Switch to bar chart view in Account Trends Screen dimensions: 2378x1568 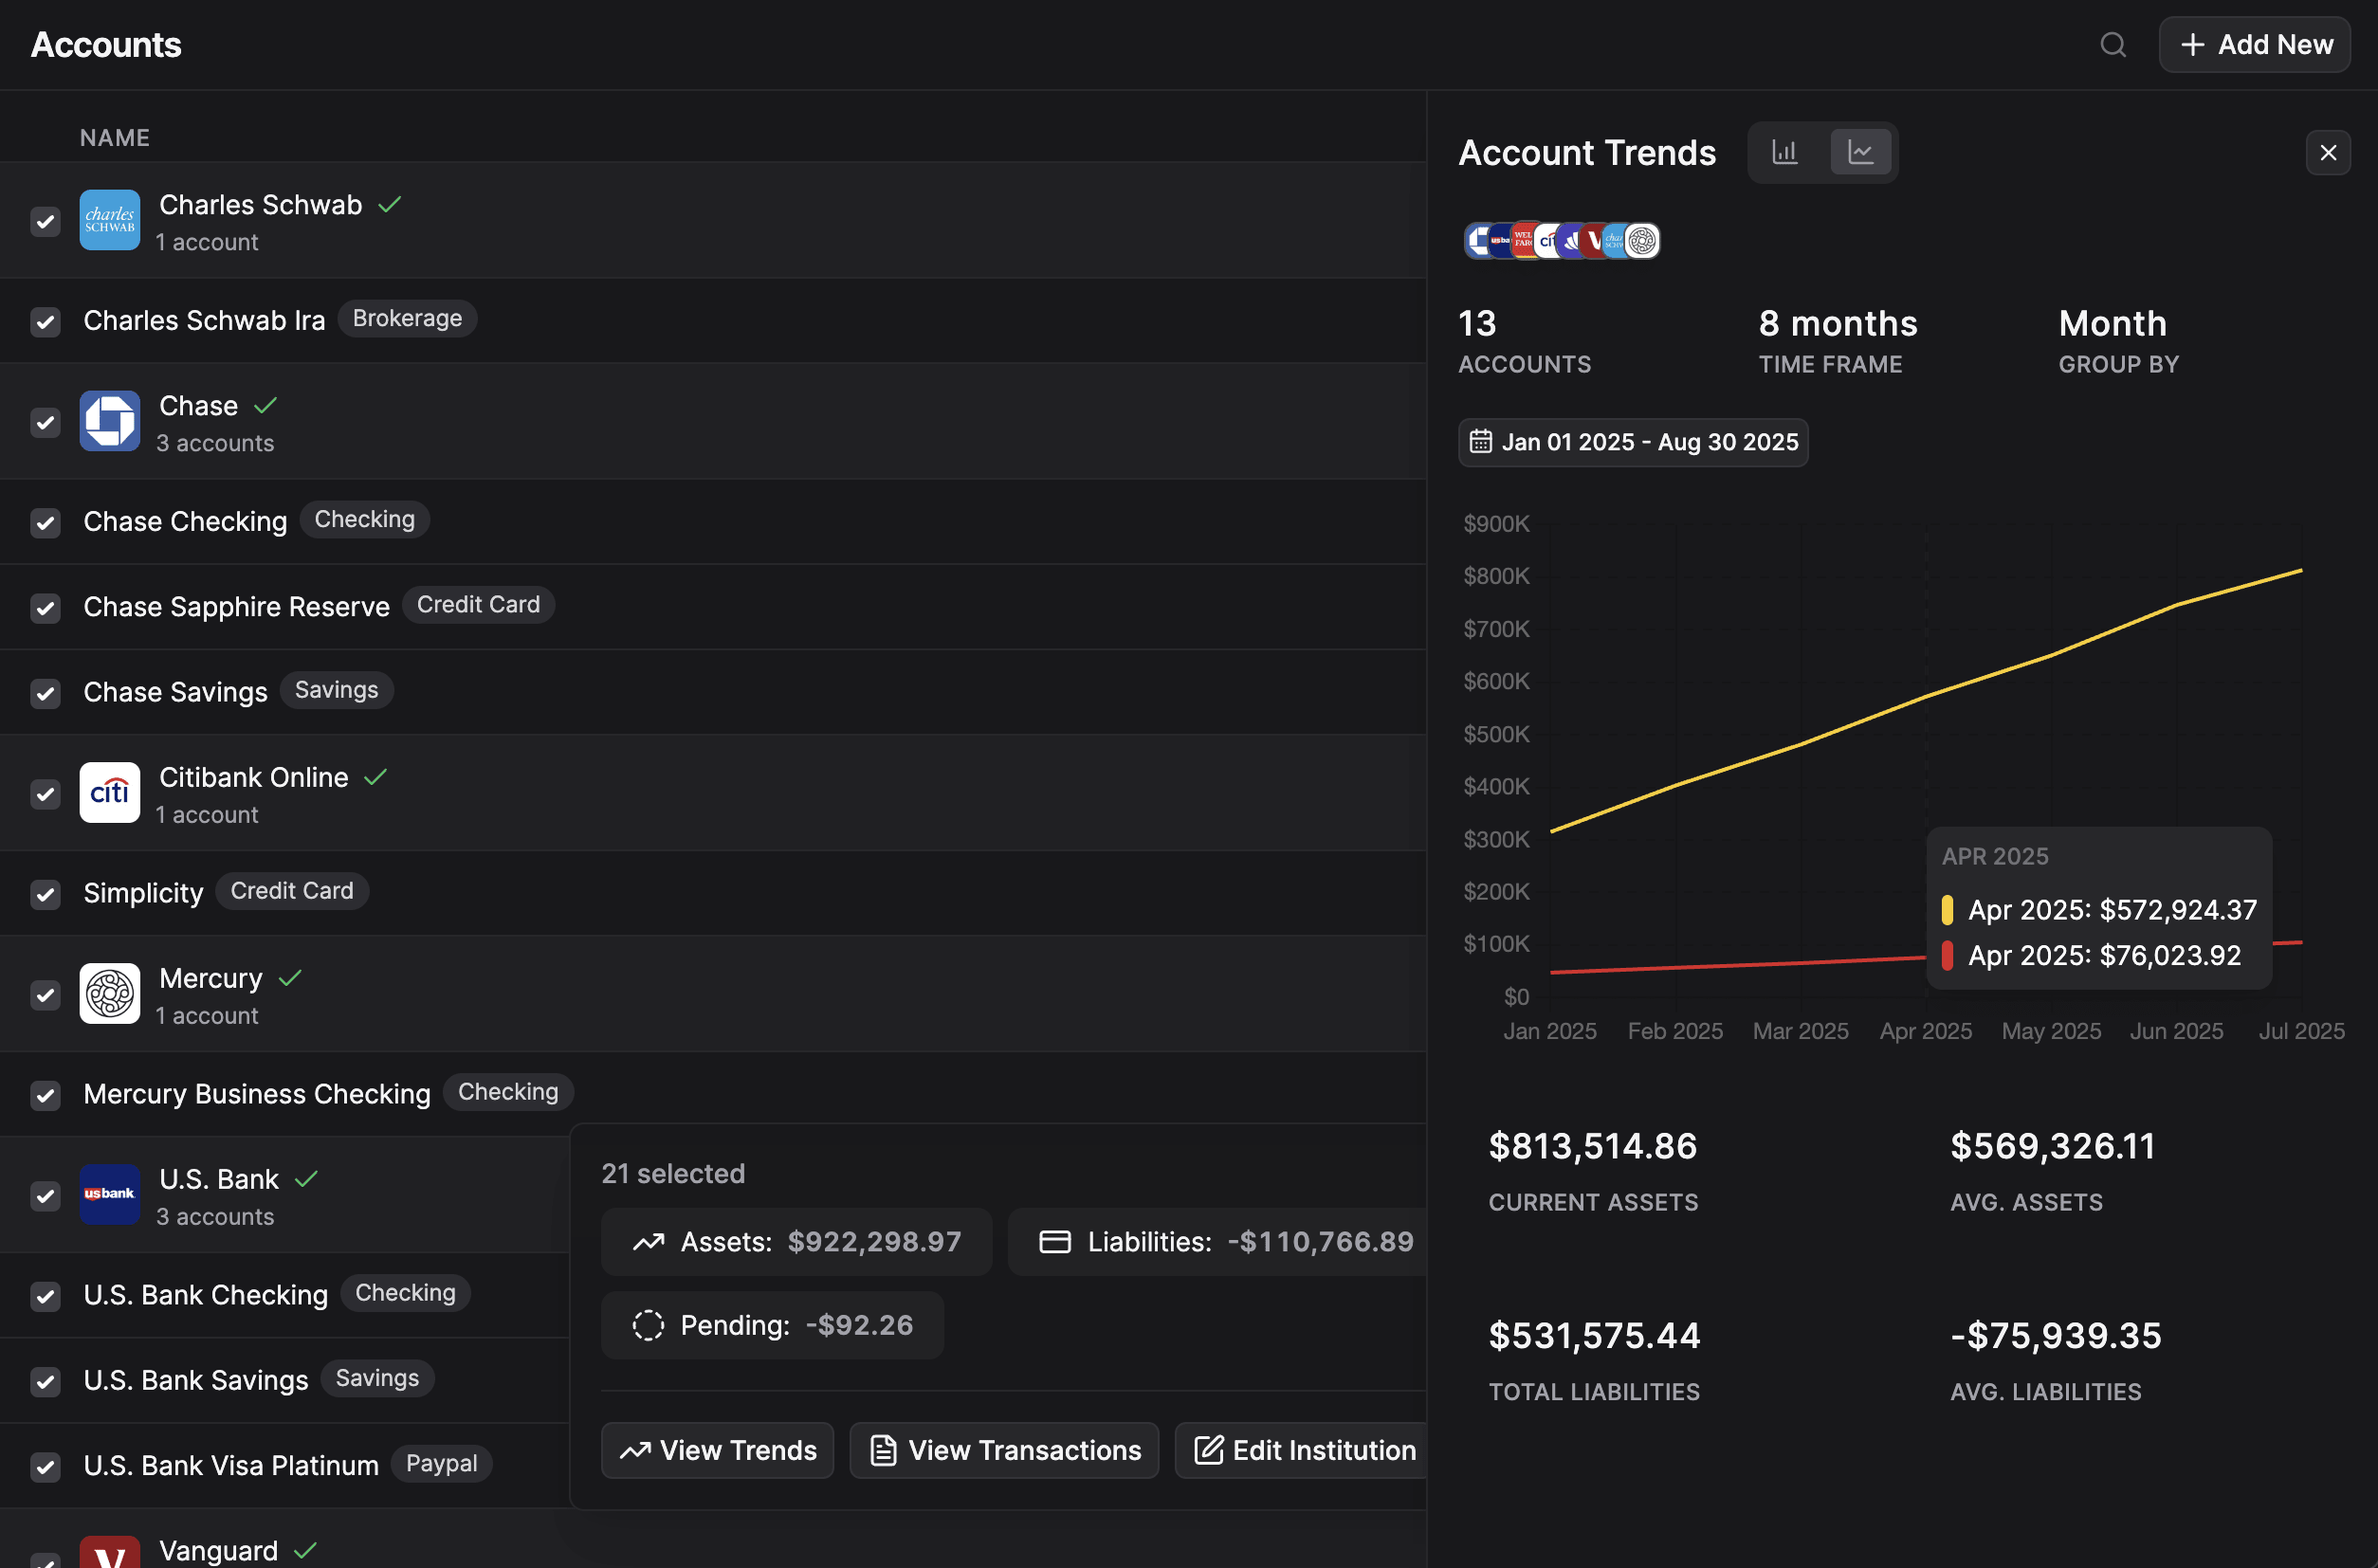click(1785, 151)
